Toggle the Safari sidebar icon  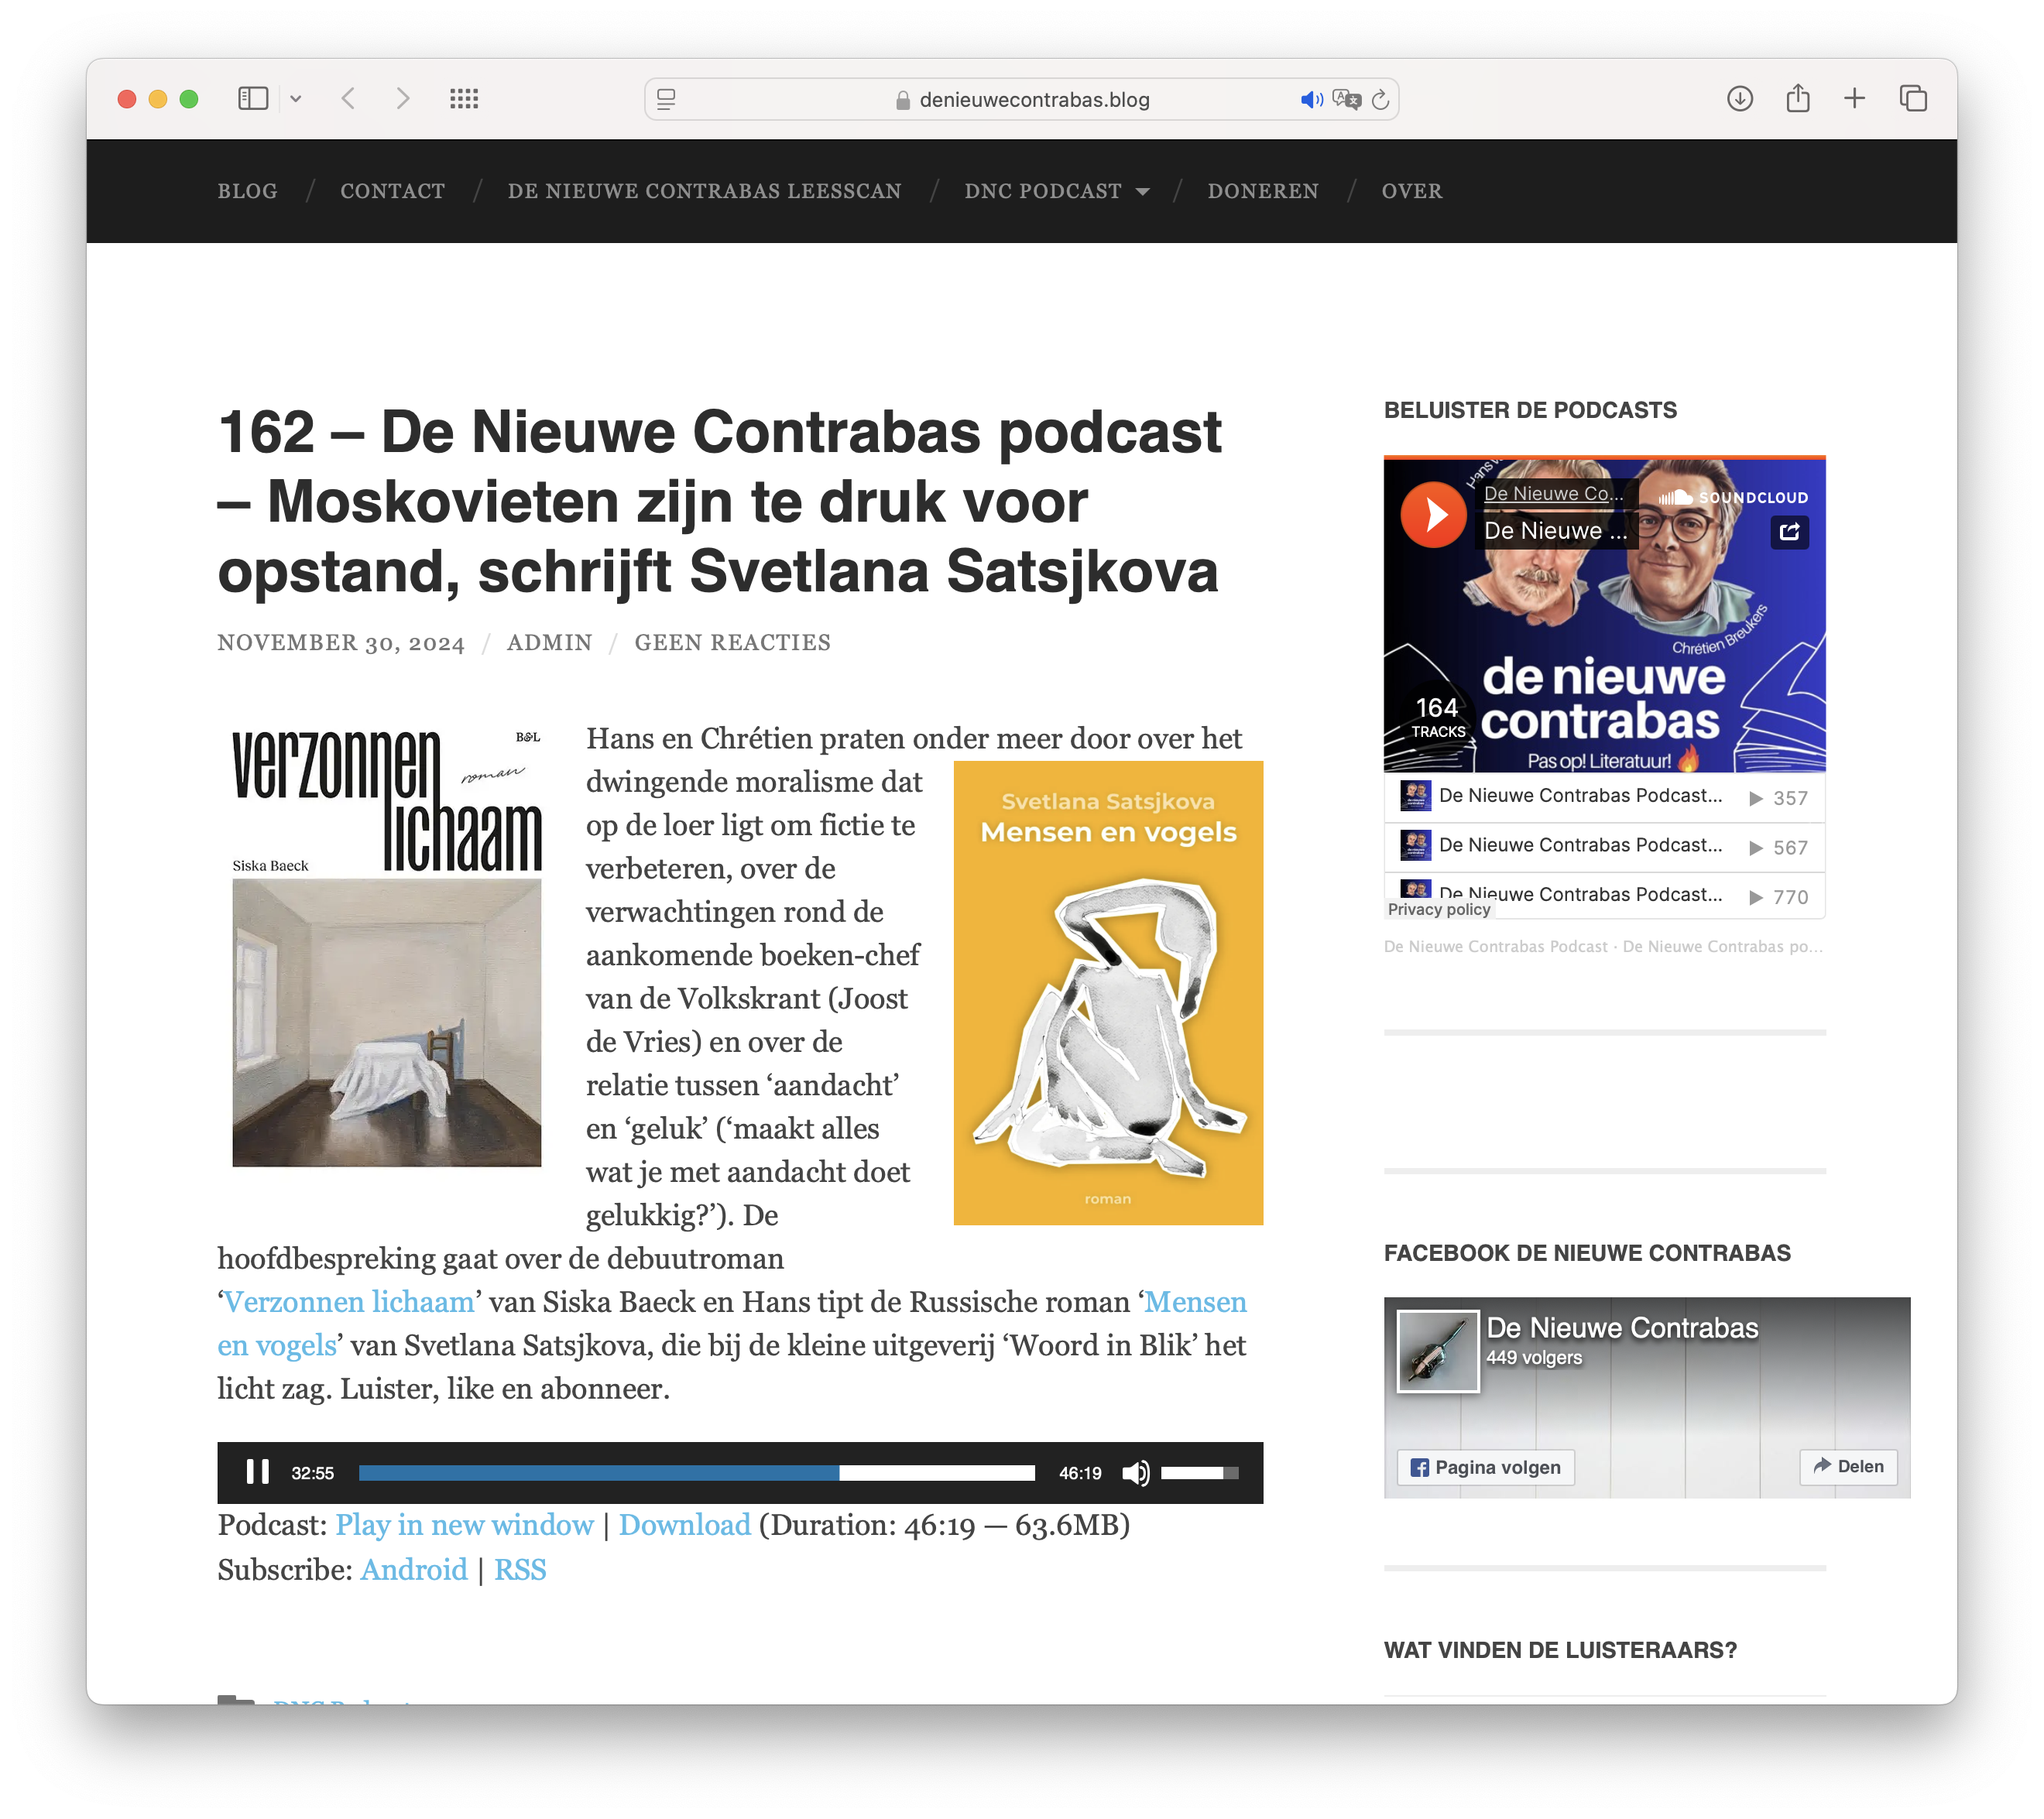click(253, 98)
